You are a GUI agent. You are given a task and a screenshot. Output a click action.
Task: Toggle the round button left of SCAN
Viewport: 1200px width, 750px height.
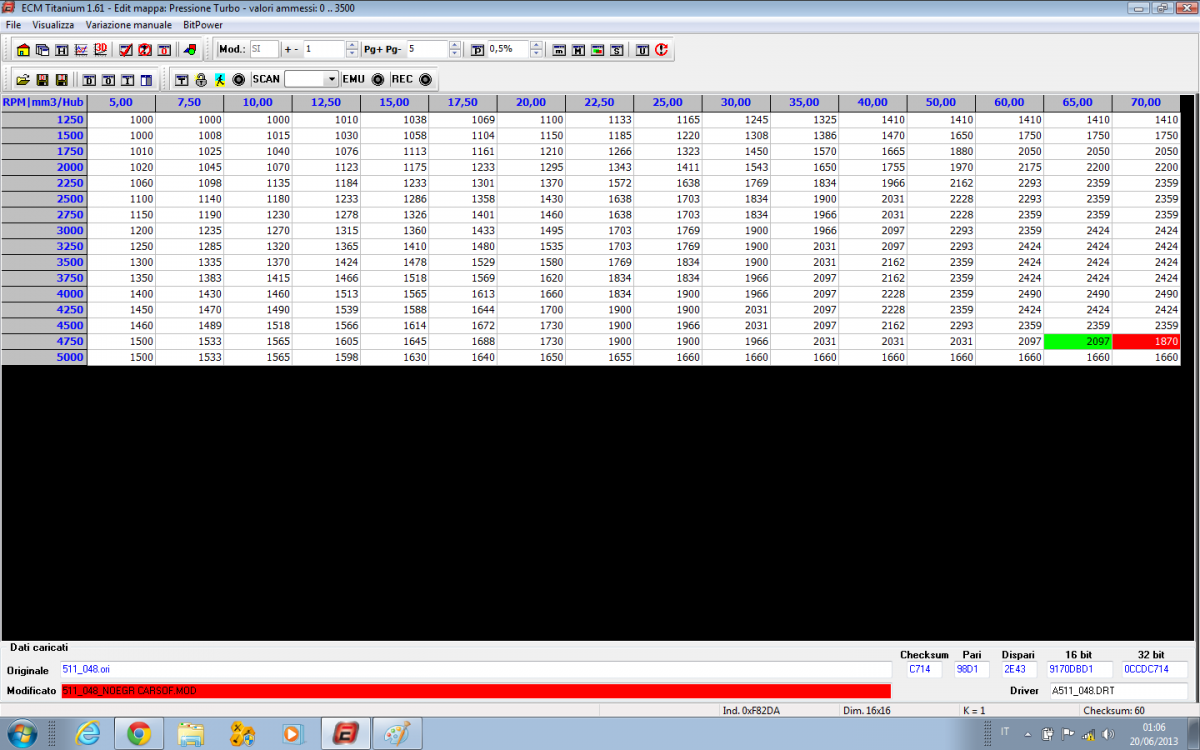238,79
